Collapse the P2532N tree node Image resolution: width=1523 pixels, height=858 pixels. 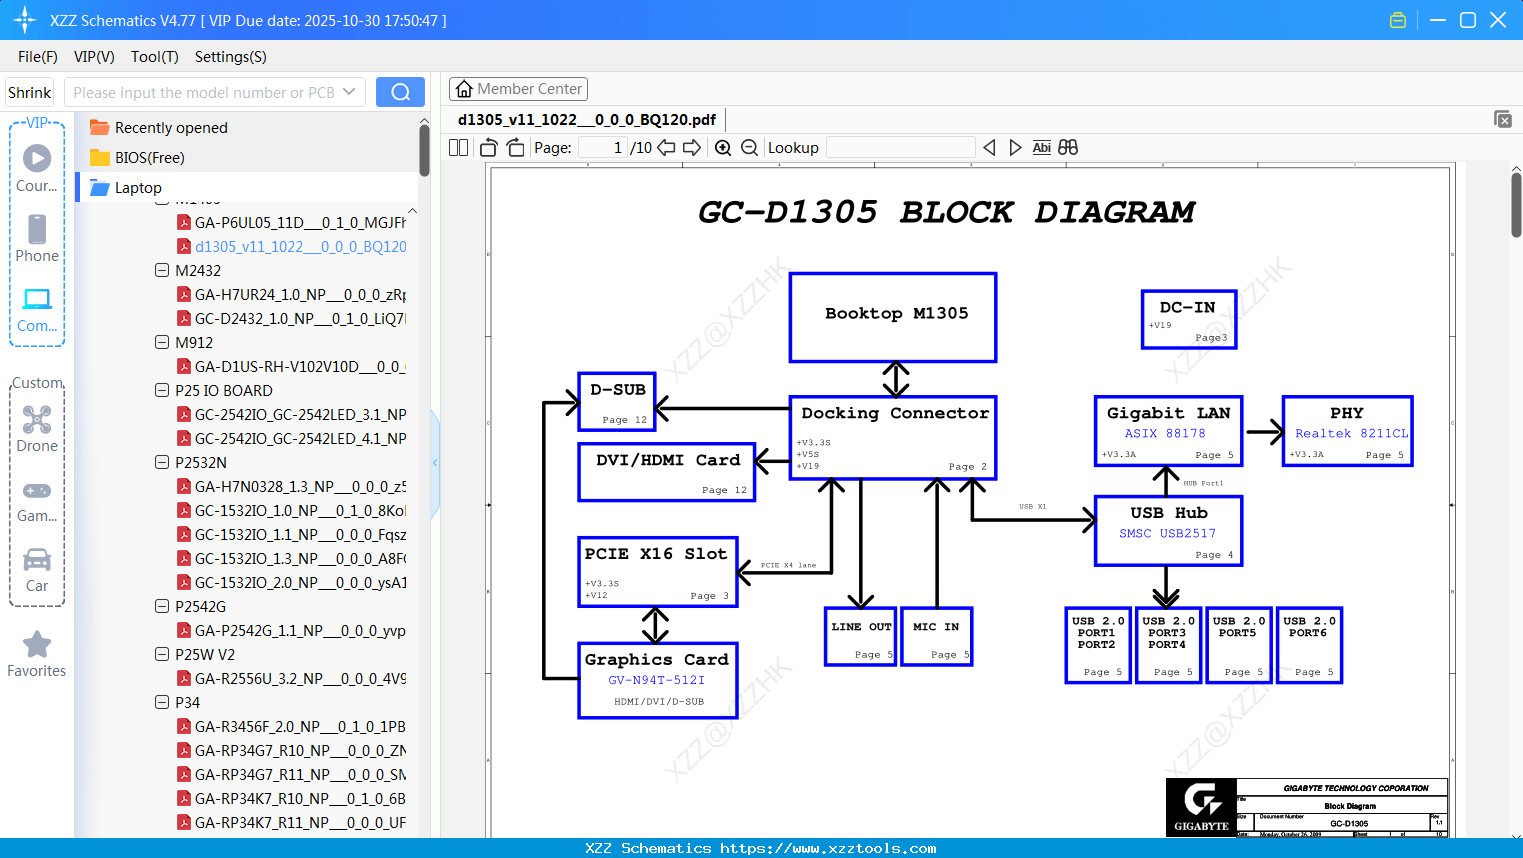point(162,462)
